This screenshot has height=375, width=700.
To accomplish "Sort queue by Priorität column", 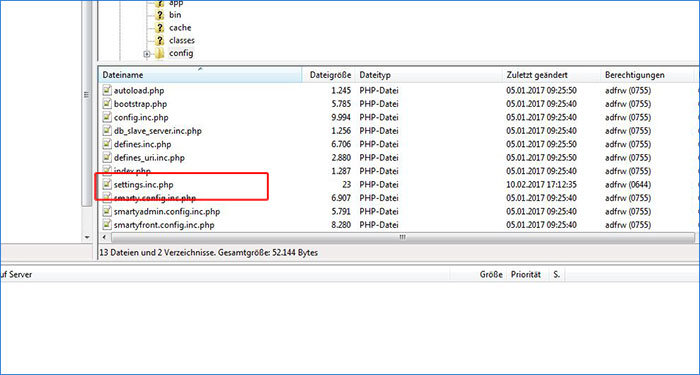I will click(x=526, y=275).
